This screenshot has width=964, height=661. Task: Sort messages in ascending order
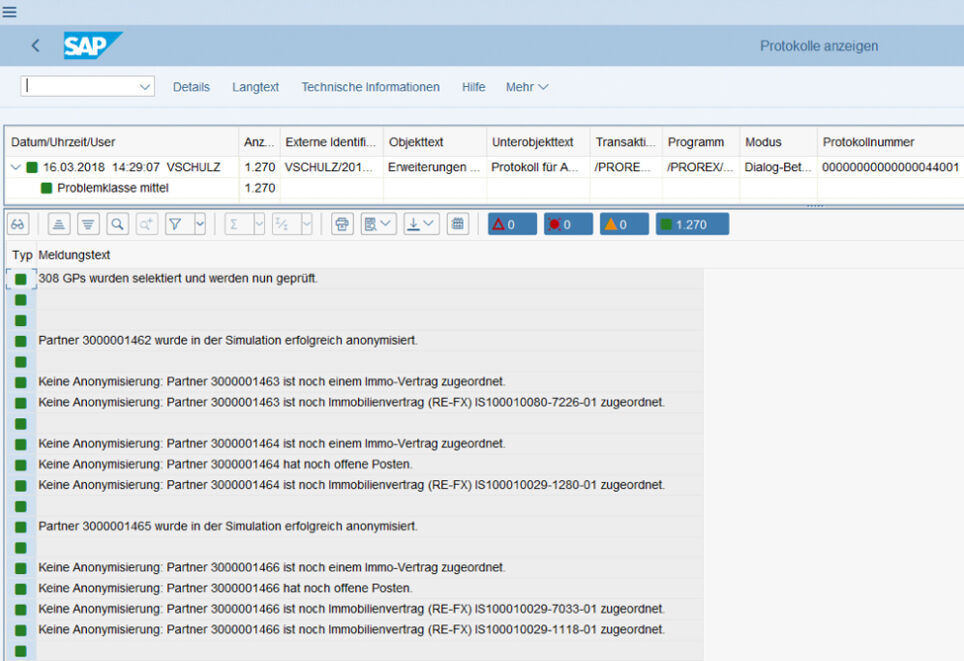59,224
